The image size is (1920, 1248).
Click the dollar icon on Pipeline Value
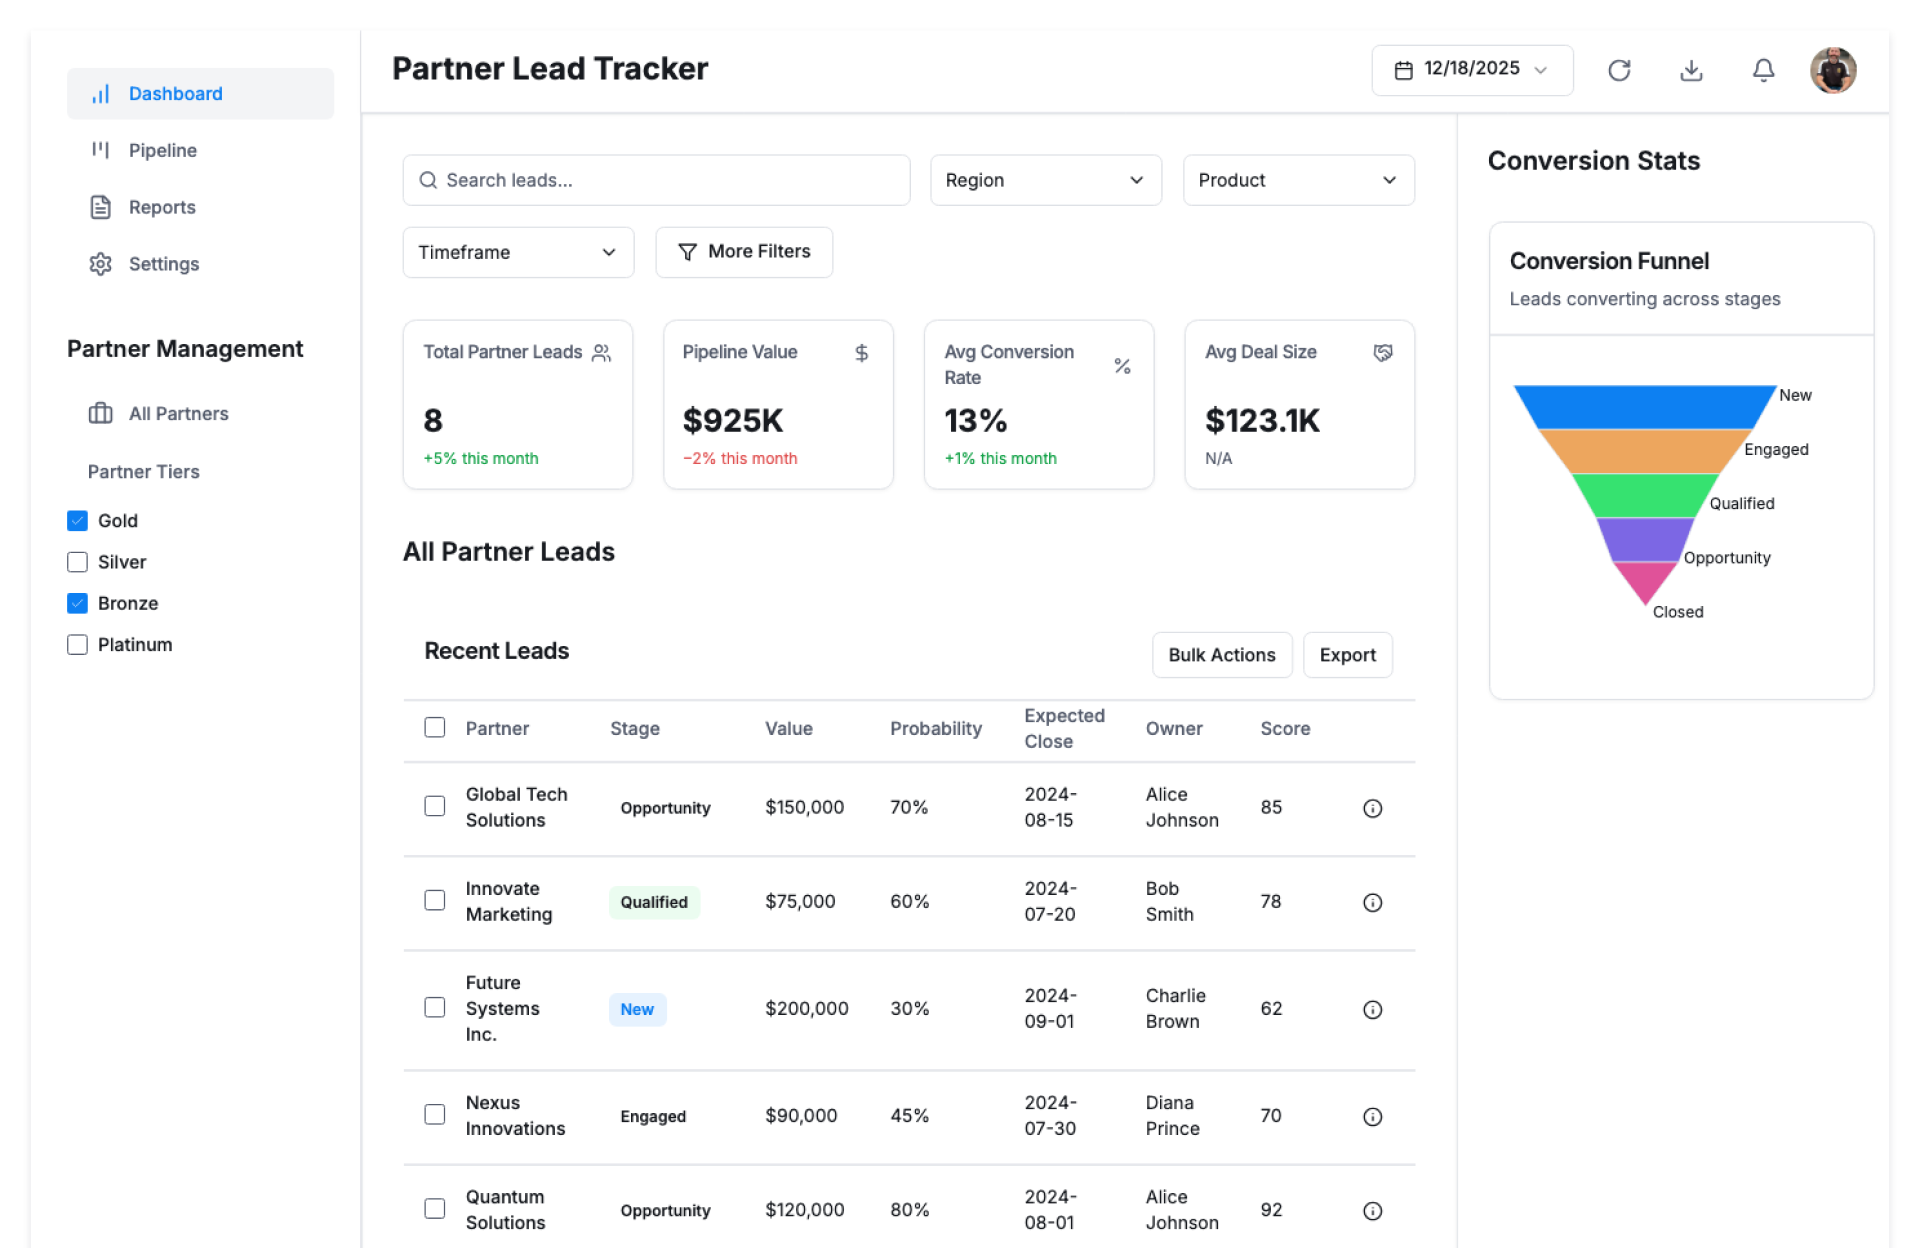click(x=861, y=352)
